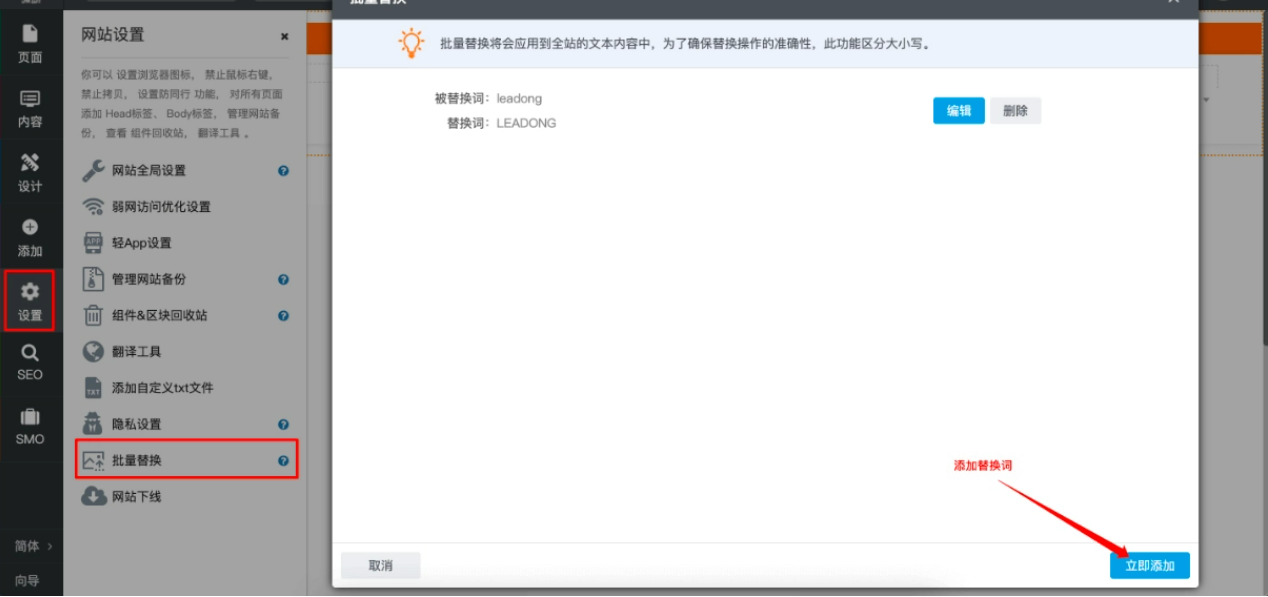Open 弱网访问优化设置 menu item

tap(161, 207)
